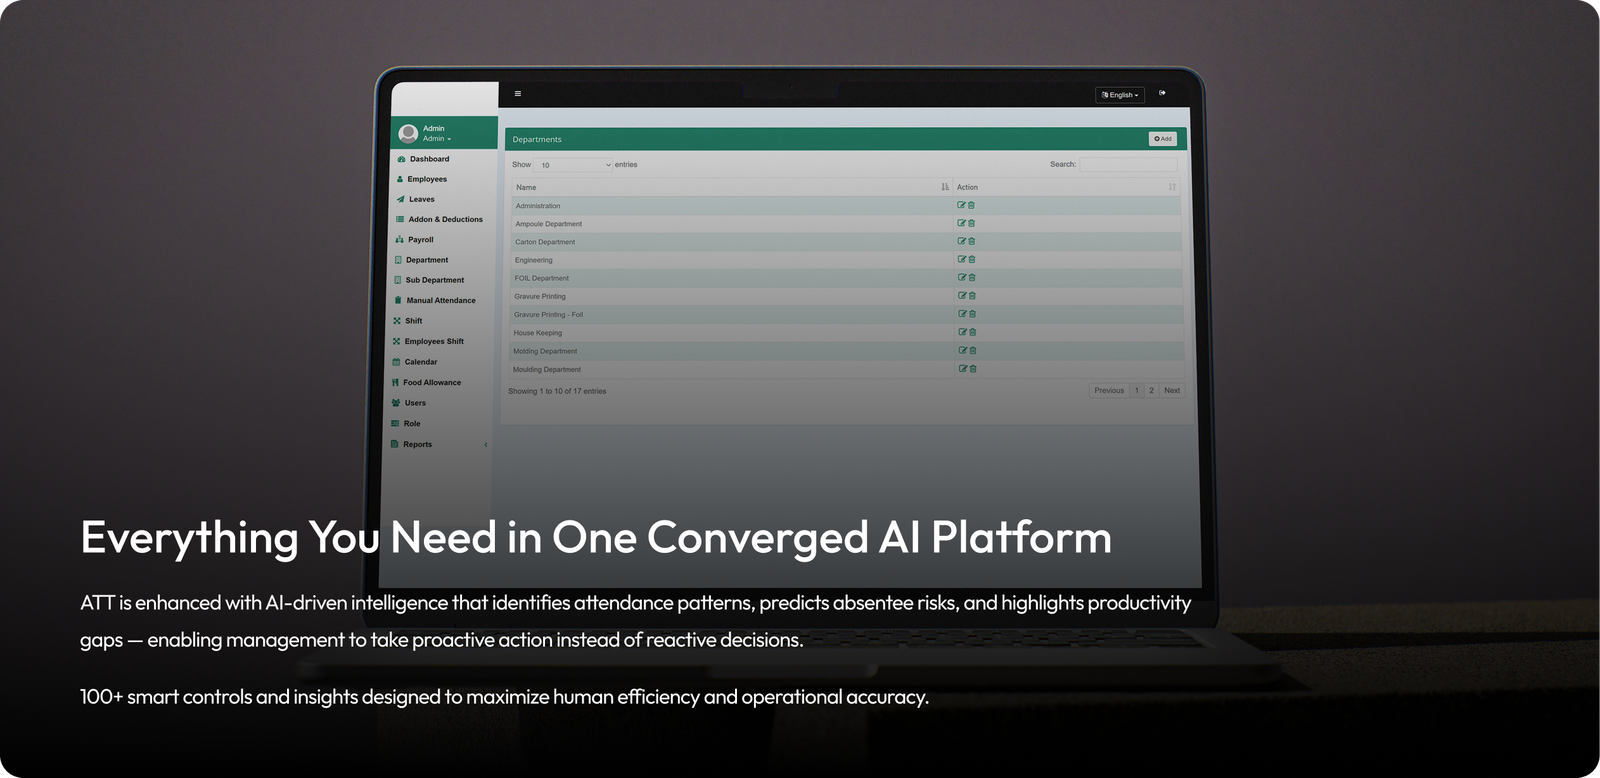Image resolution: width=1600 pixels, height=778 pixels.
Task: Click the Next pagination button
Action: (x=1171, y=391)
